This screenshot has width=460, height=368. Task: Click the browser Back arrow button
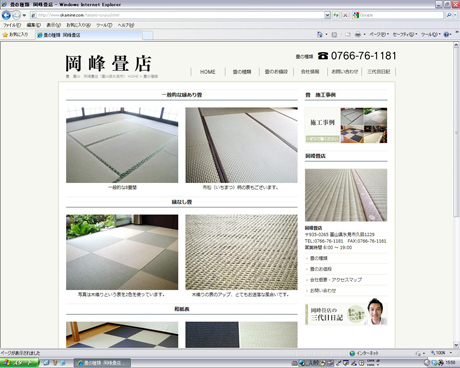point(6,15)
